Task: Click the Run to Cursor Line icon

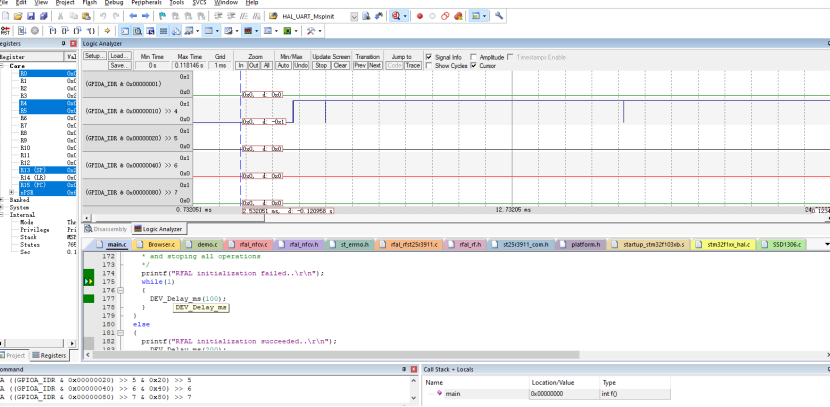Action: (91, 31)
